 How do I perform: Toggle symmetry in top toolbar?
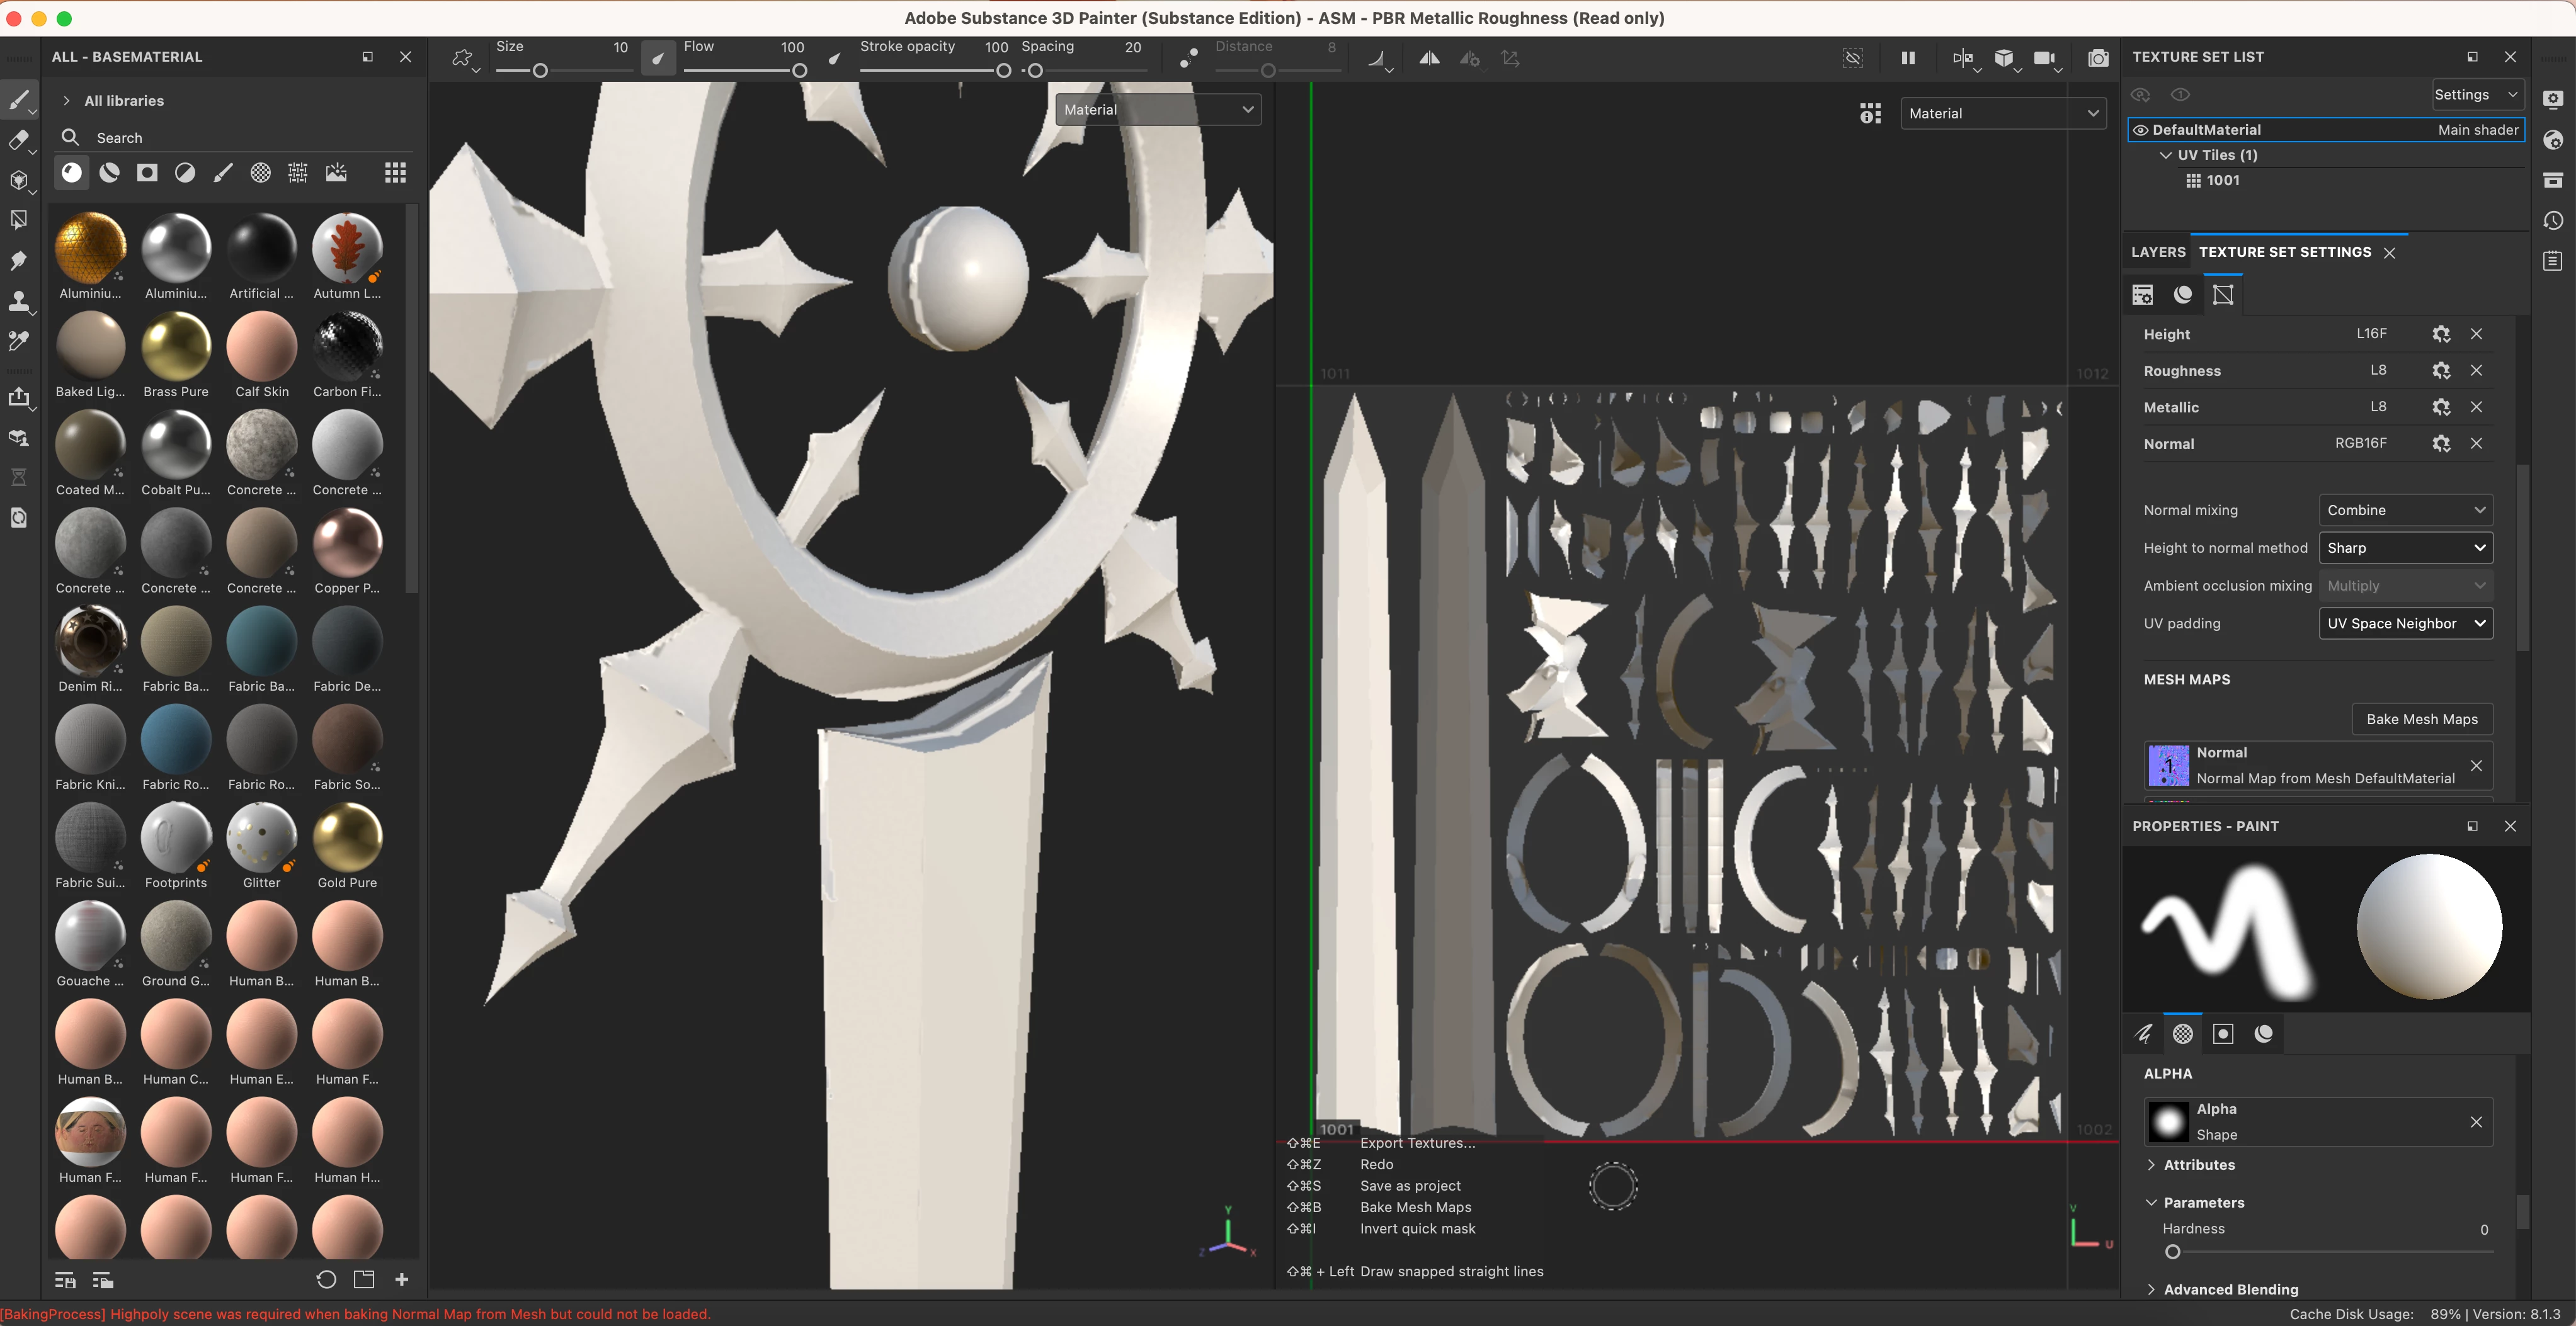coord(1429,58)
